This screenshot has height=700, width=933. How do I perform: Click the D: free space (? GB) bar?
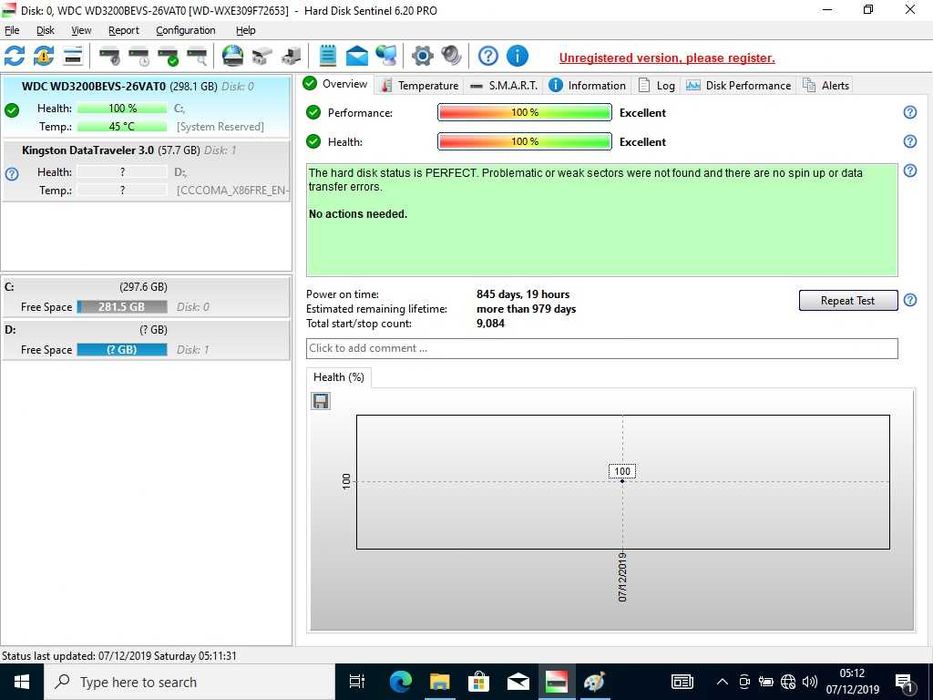122,350
